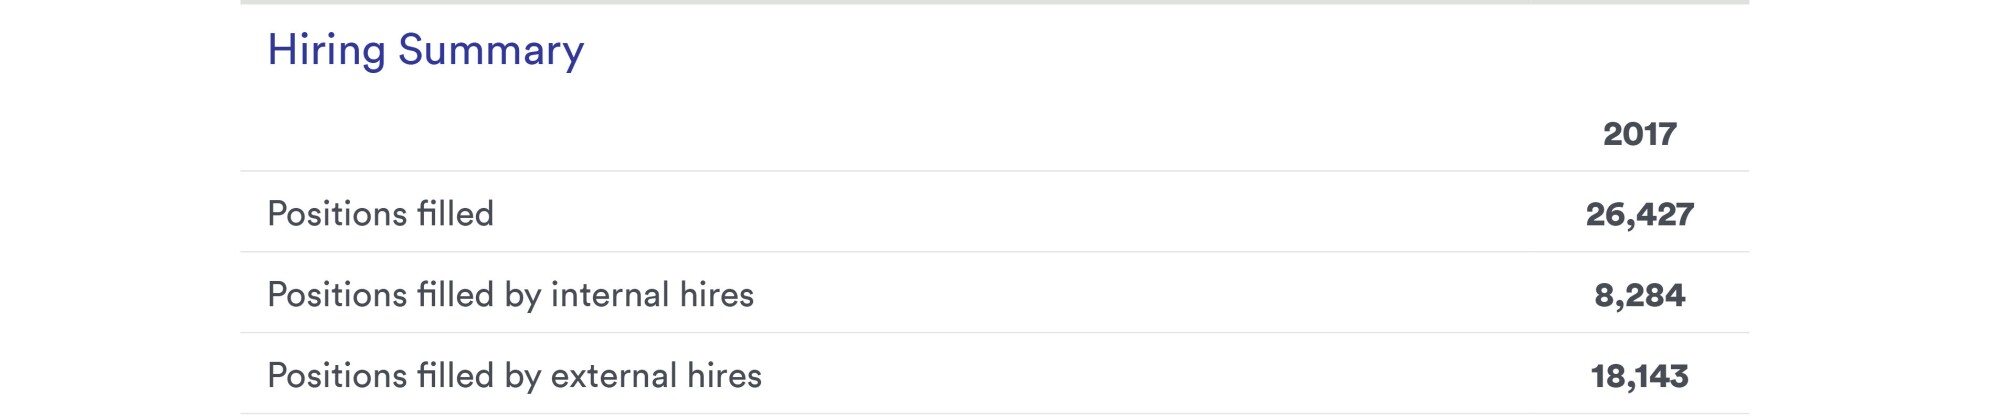Click the Hiring Summary heading
This screenshot has width=1990, height=417.
point(425,50)
